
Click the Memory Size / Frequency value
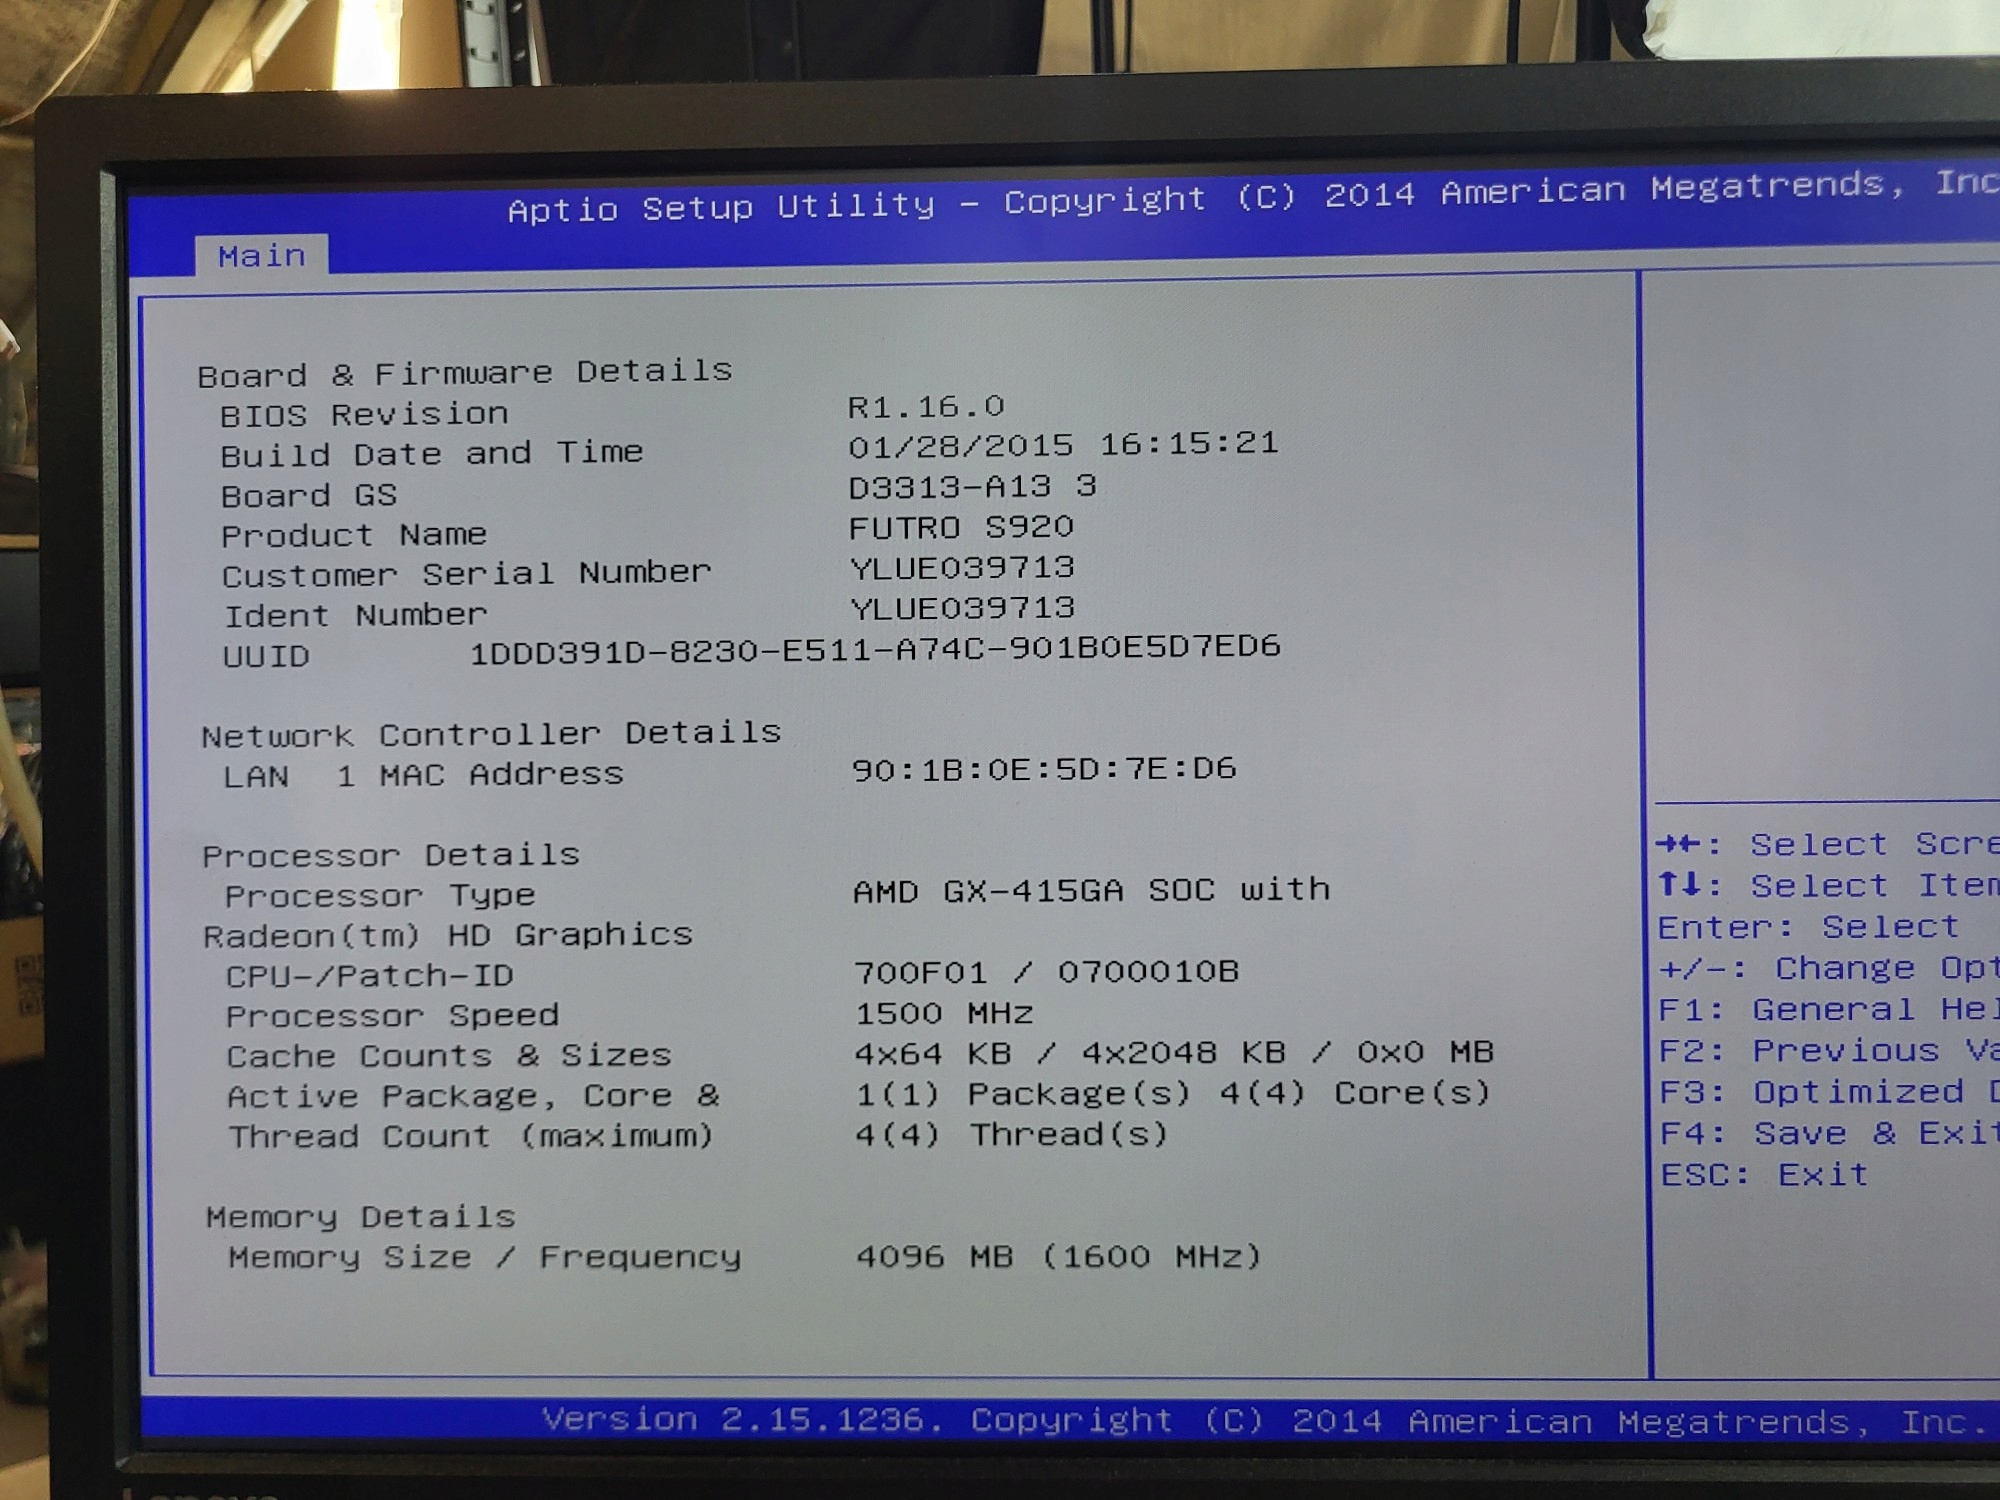pyautogui.click(x=1058, y=1256)
